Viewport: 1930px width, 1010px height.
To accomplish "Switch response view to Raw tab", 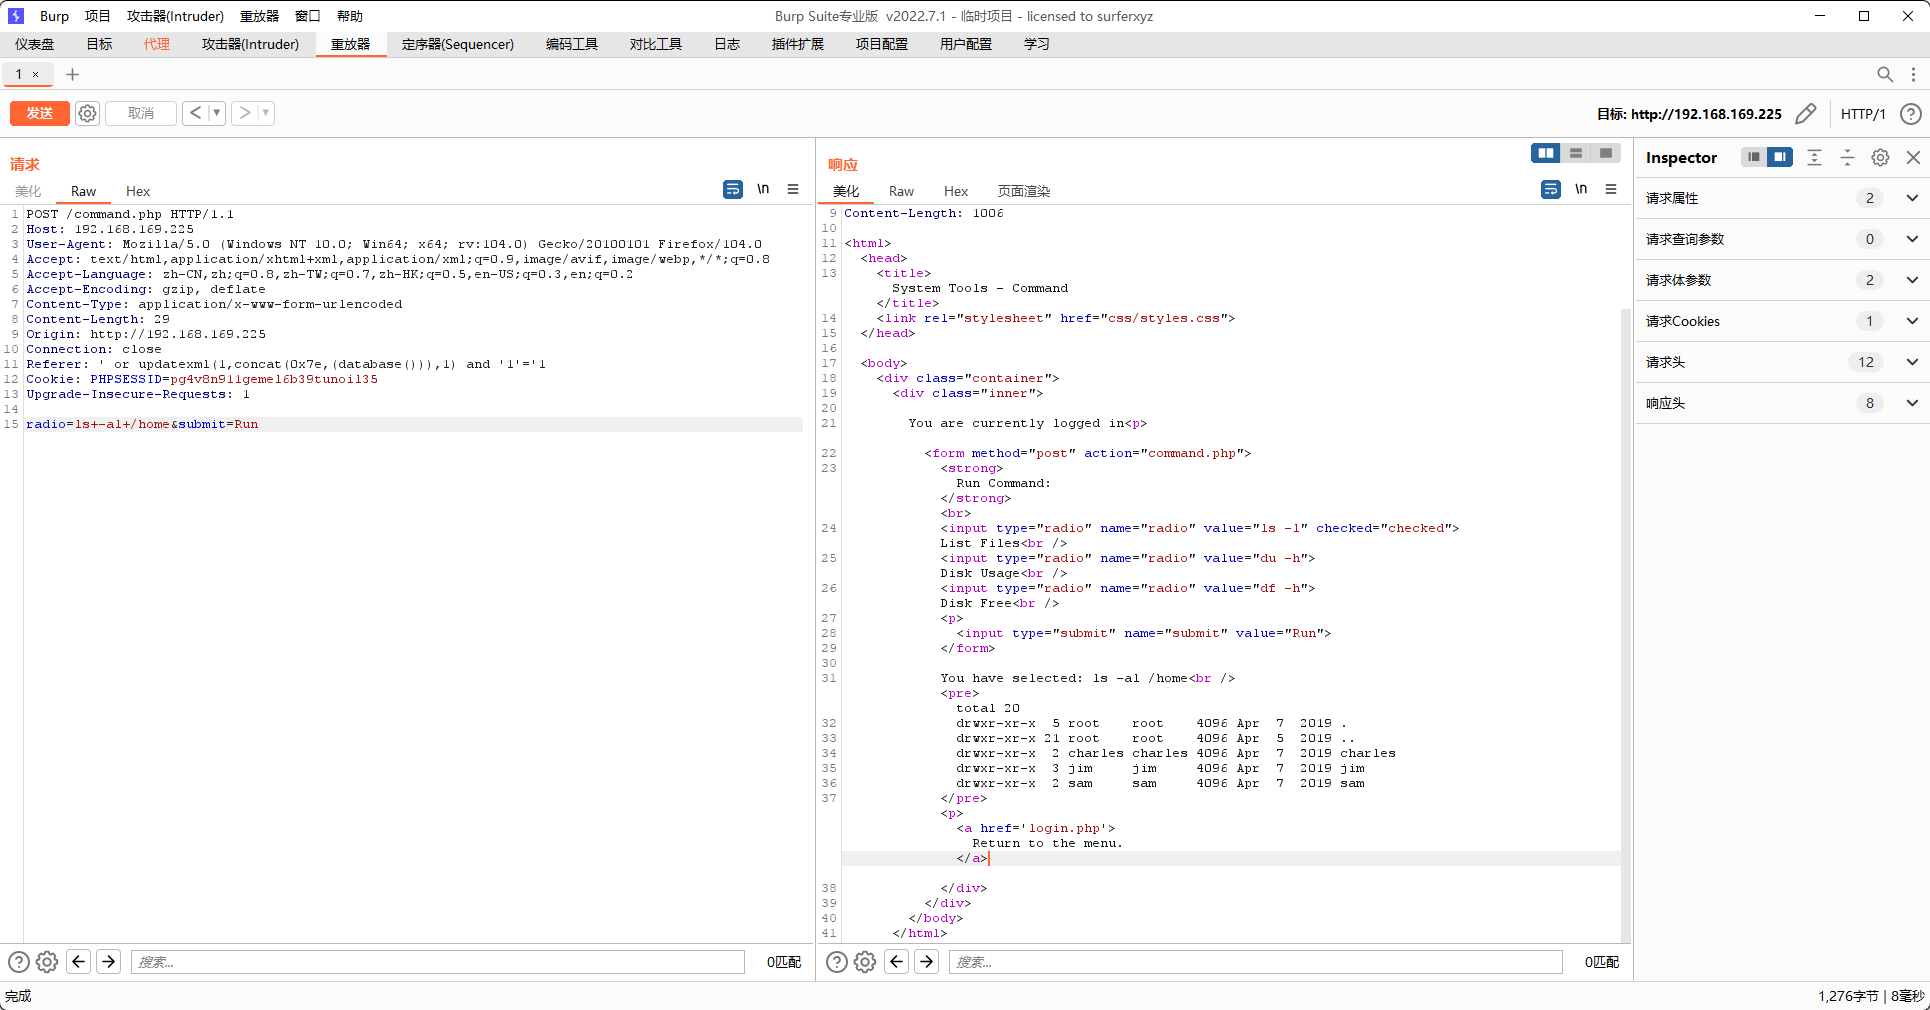I will (x=901, y=191).
